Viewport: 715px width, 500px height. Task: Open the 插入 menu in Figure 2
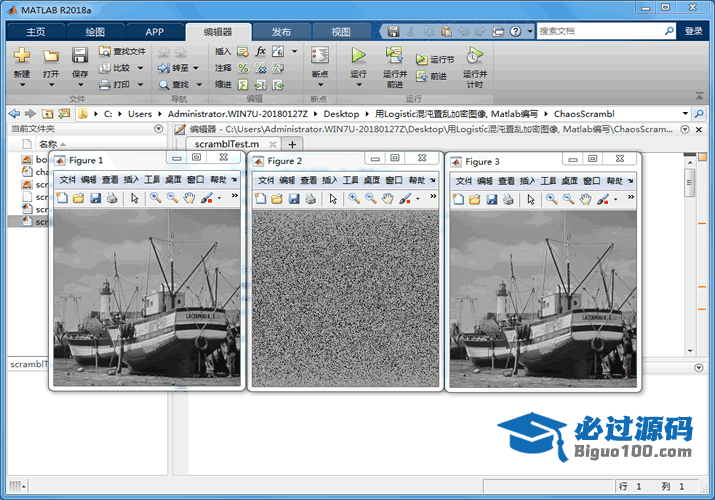click(329, 181)
